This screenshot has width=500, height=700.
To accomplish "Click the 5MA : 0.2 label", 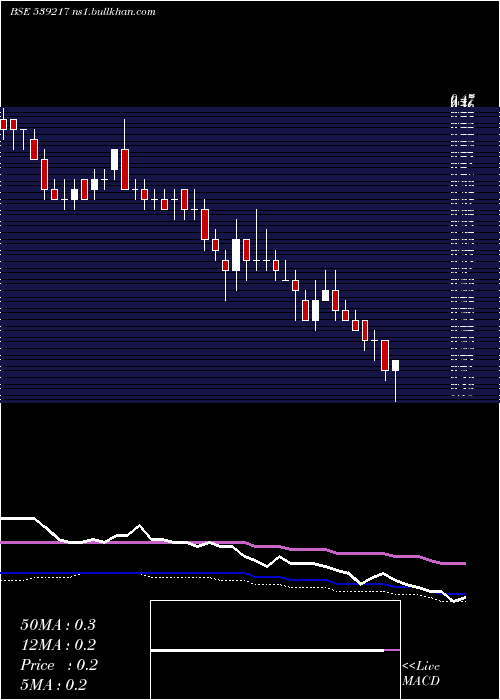I will pos(54,685).
